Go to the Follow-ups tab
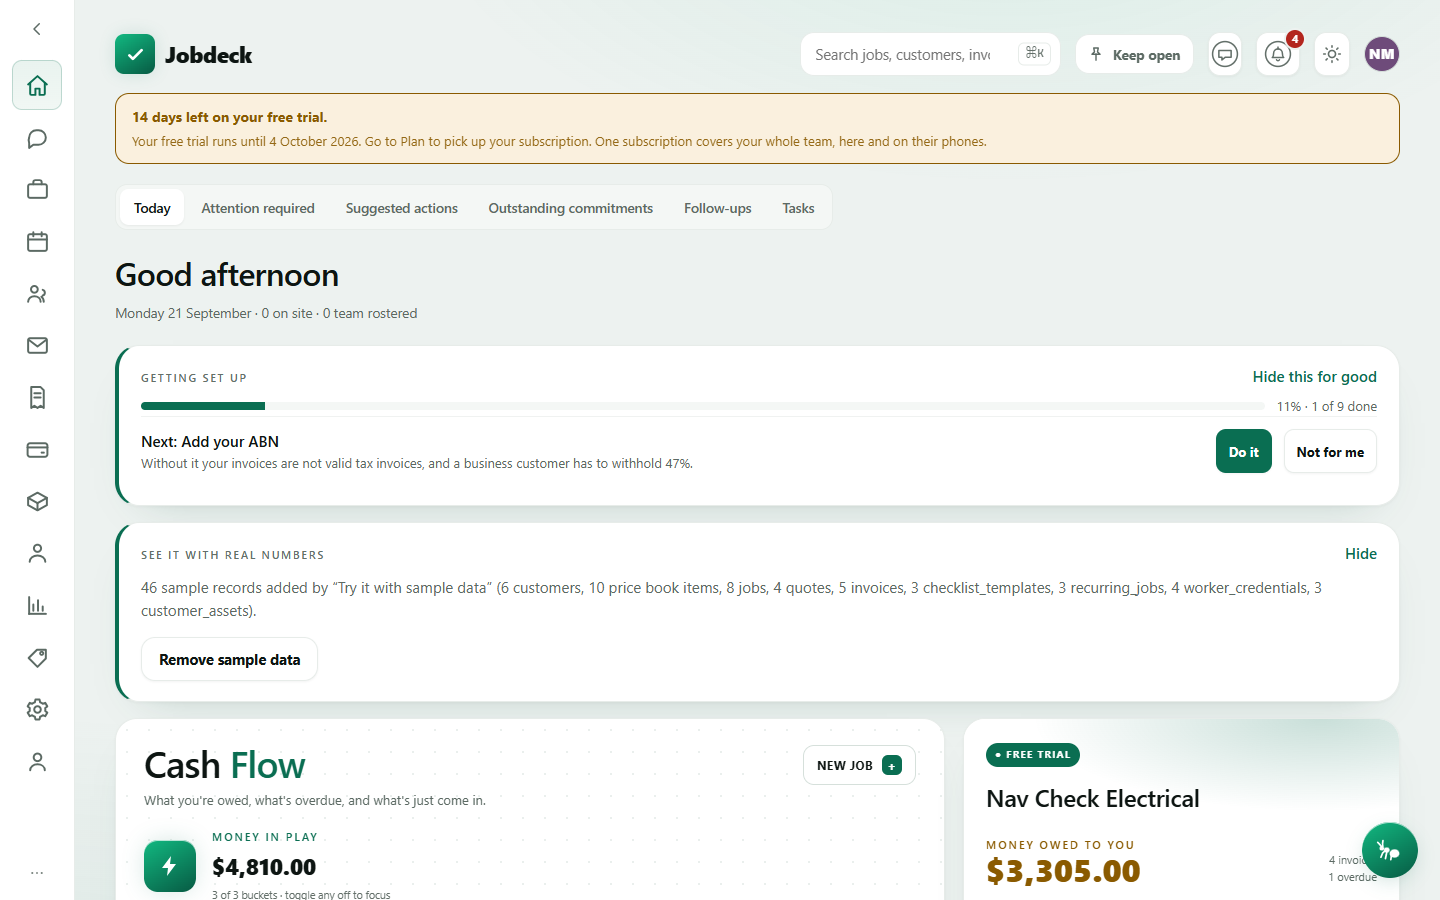The width and height of the screenshot is (1440, 900). 718,208
